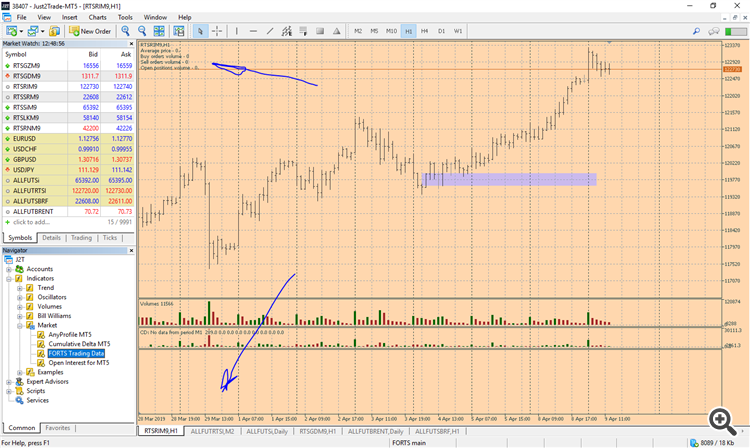Open the search magnifier in toolbar
The image size is (750, 448).
click(x=696, y=31)
